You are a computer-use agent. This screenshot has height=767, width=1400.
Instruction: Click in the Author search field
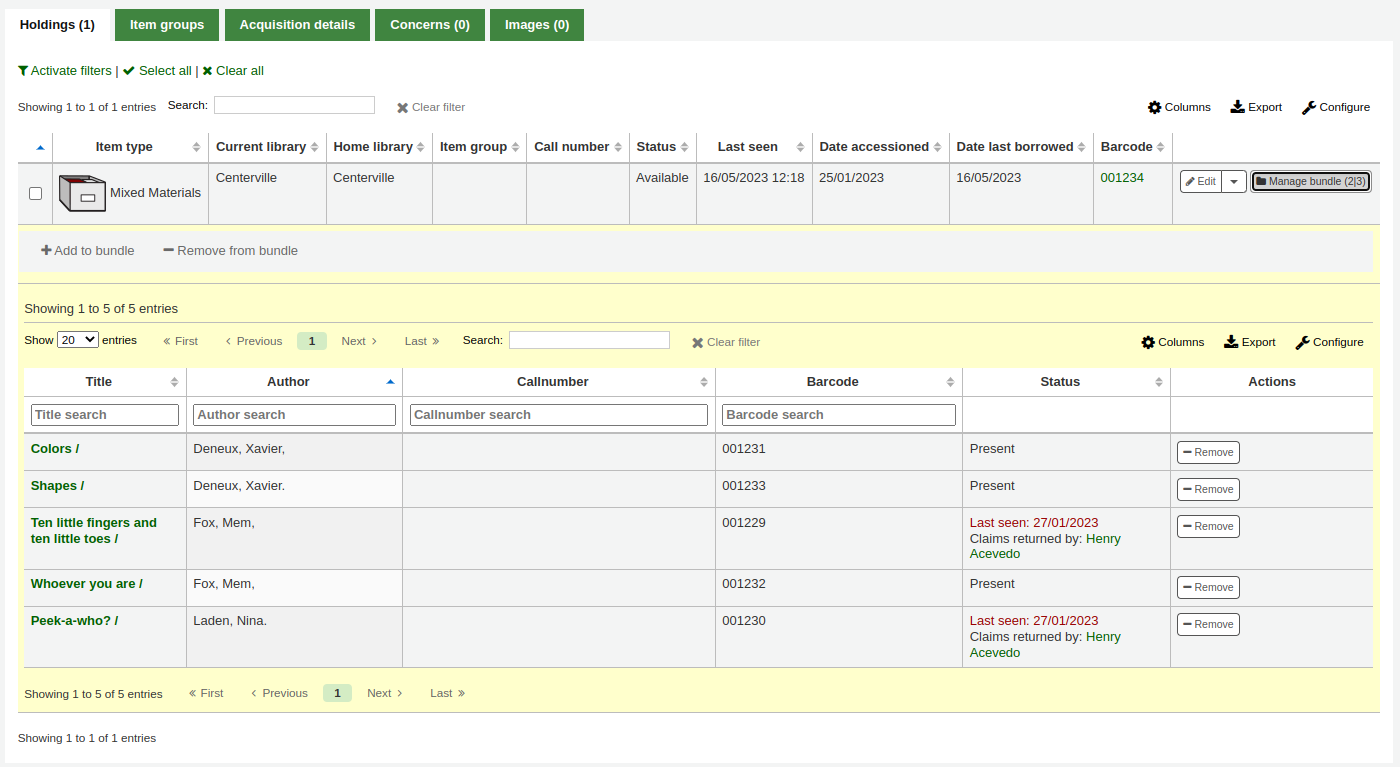[293, 414]
